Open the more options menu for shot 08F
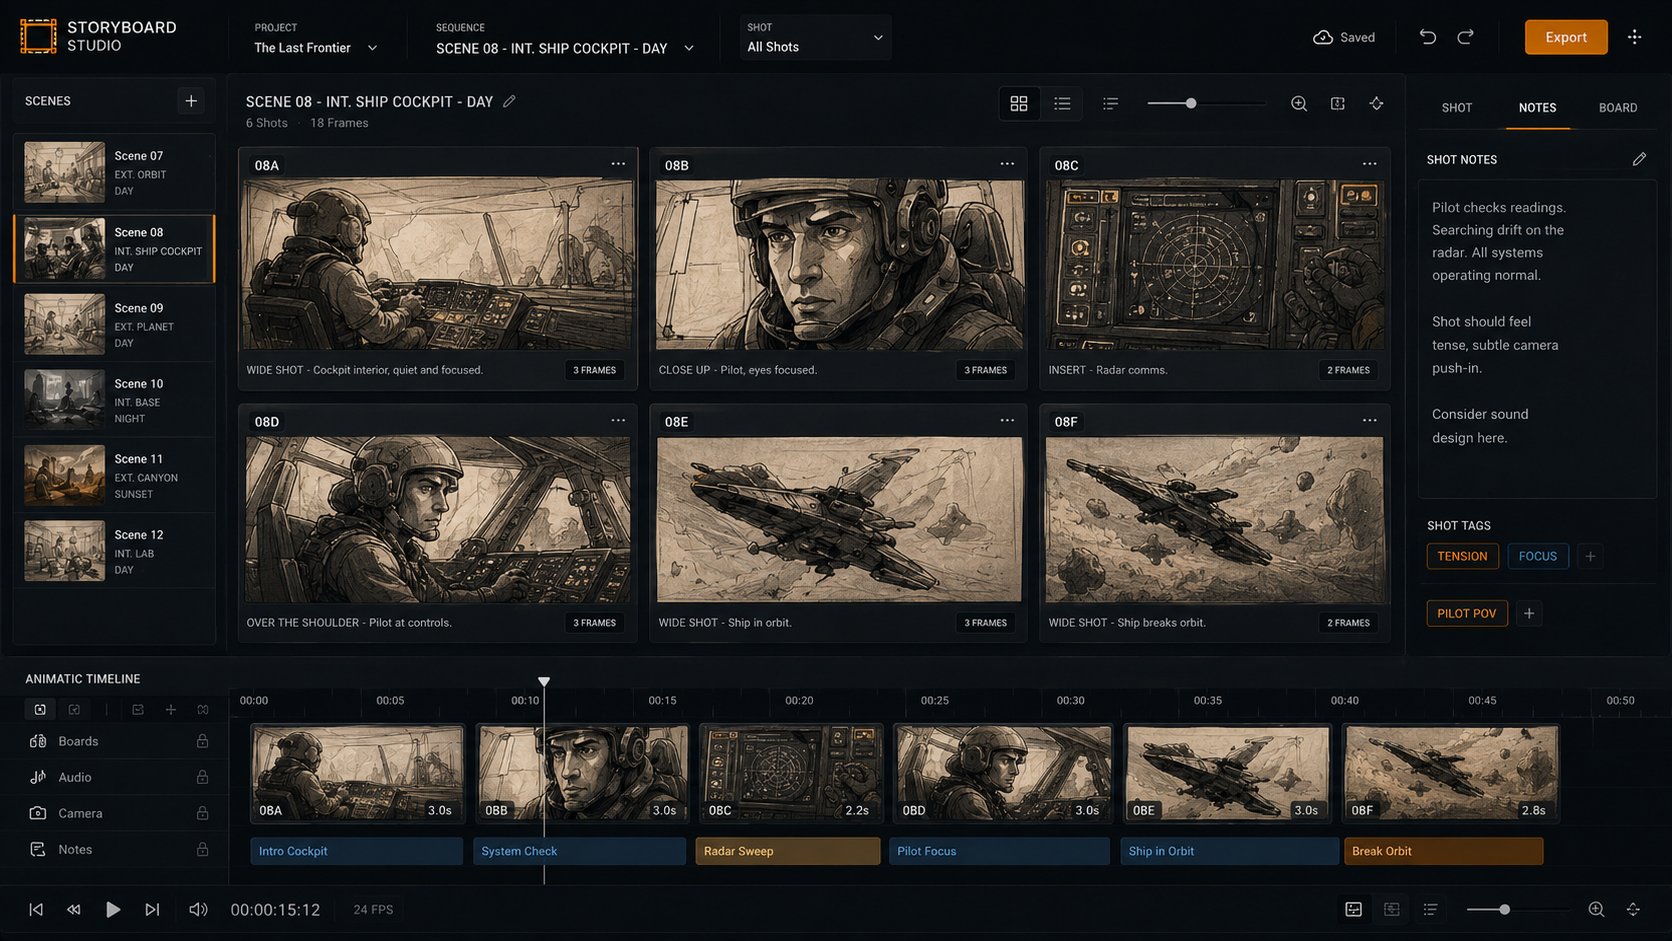 pyautogui.click(x=1369, y=421)
